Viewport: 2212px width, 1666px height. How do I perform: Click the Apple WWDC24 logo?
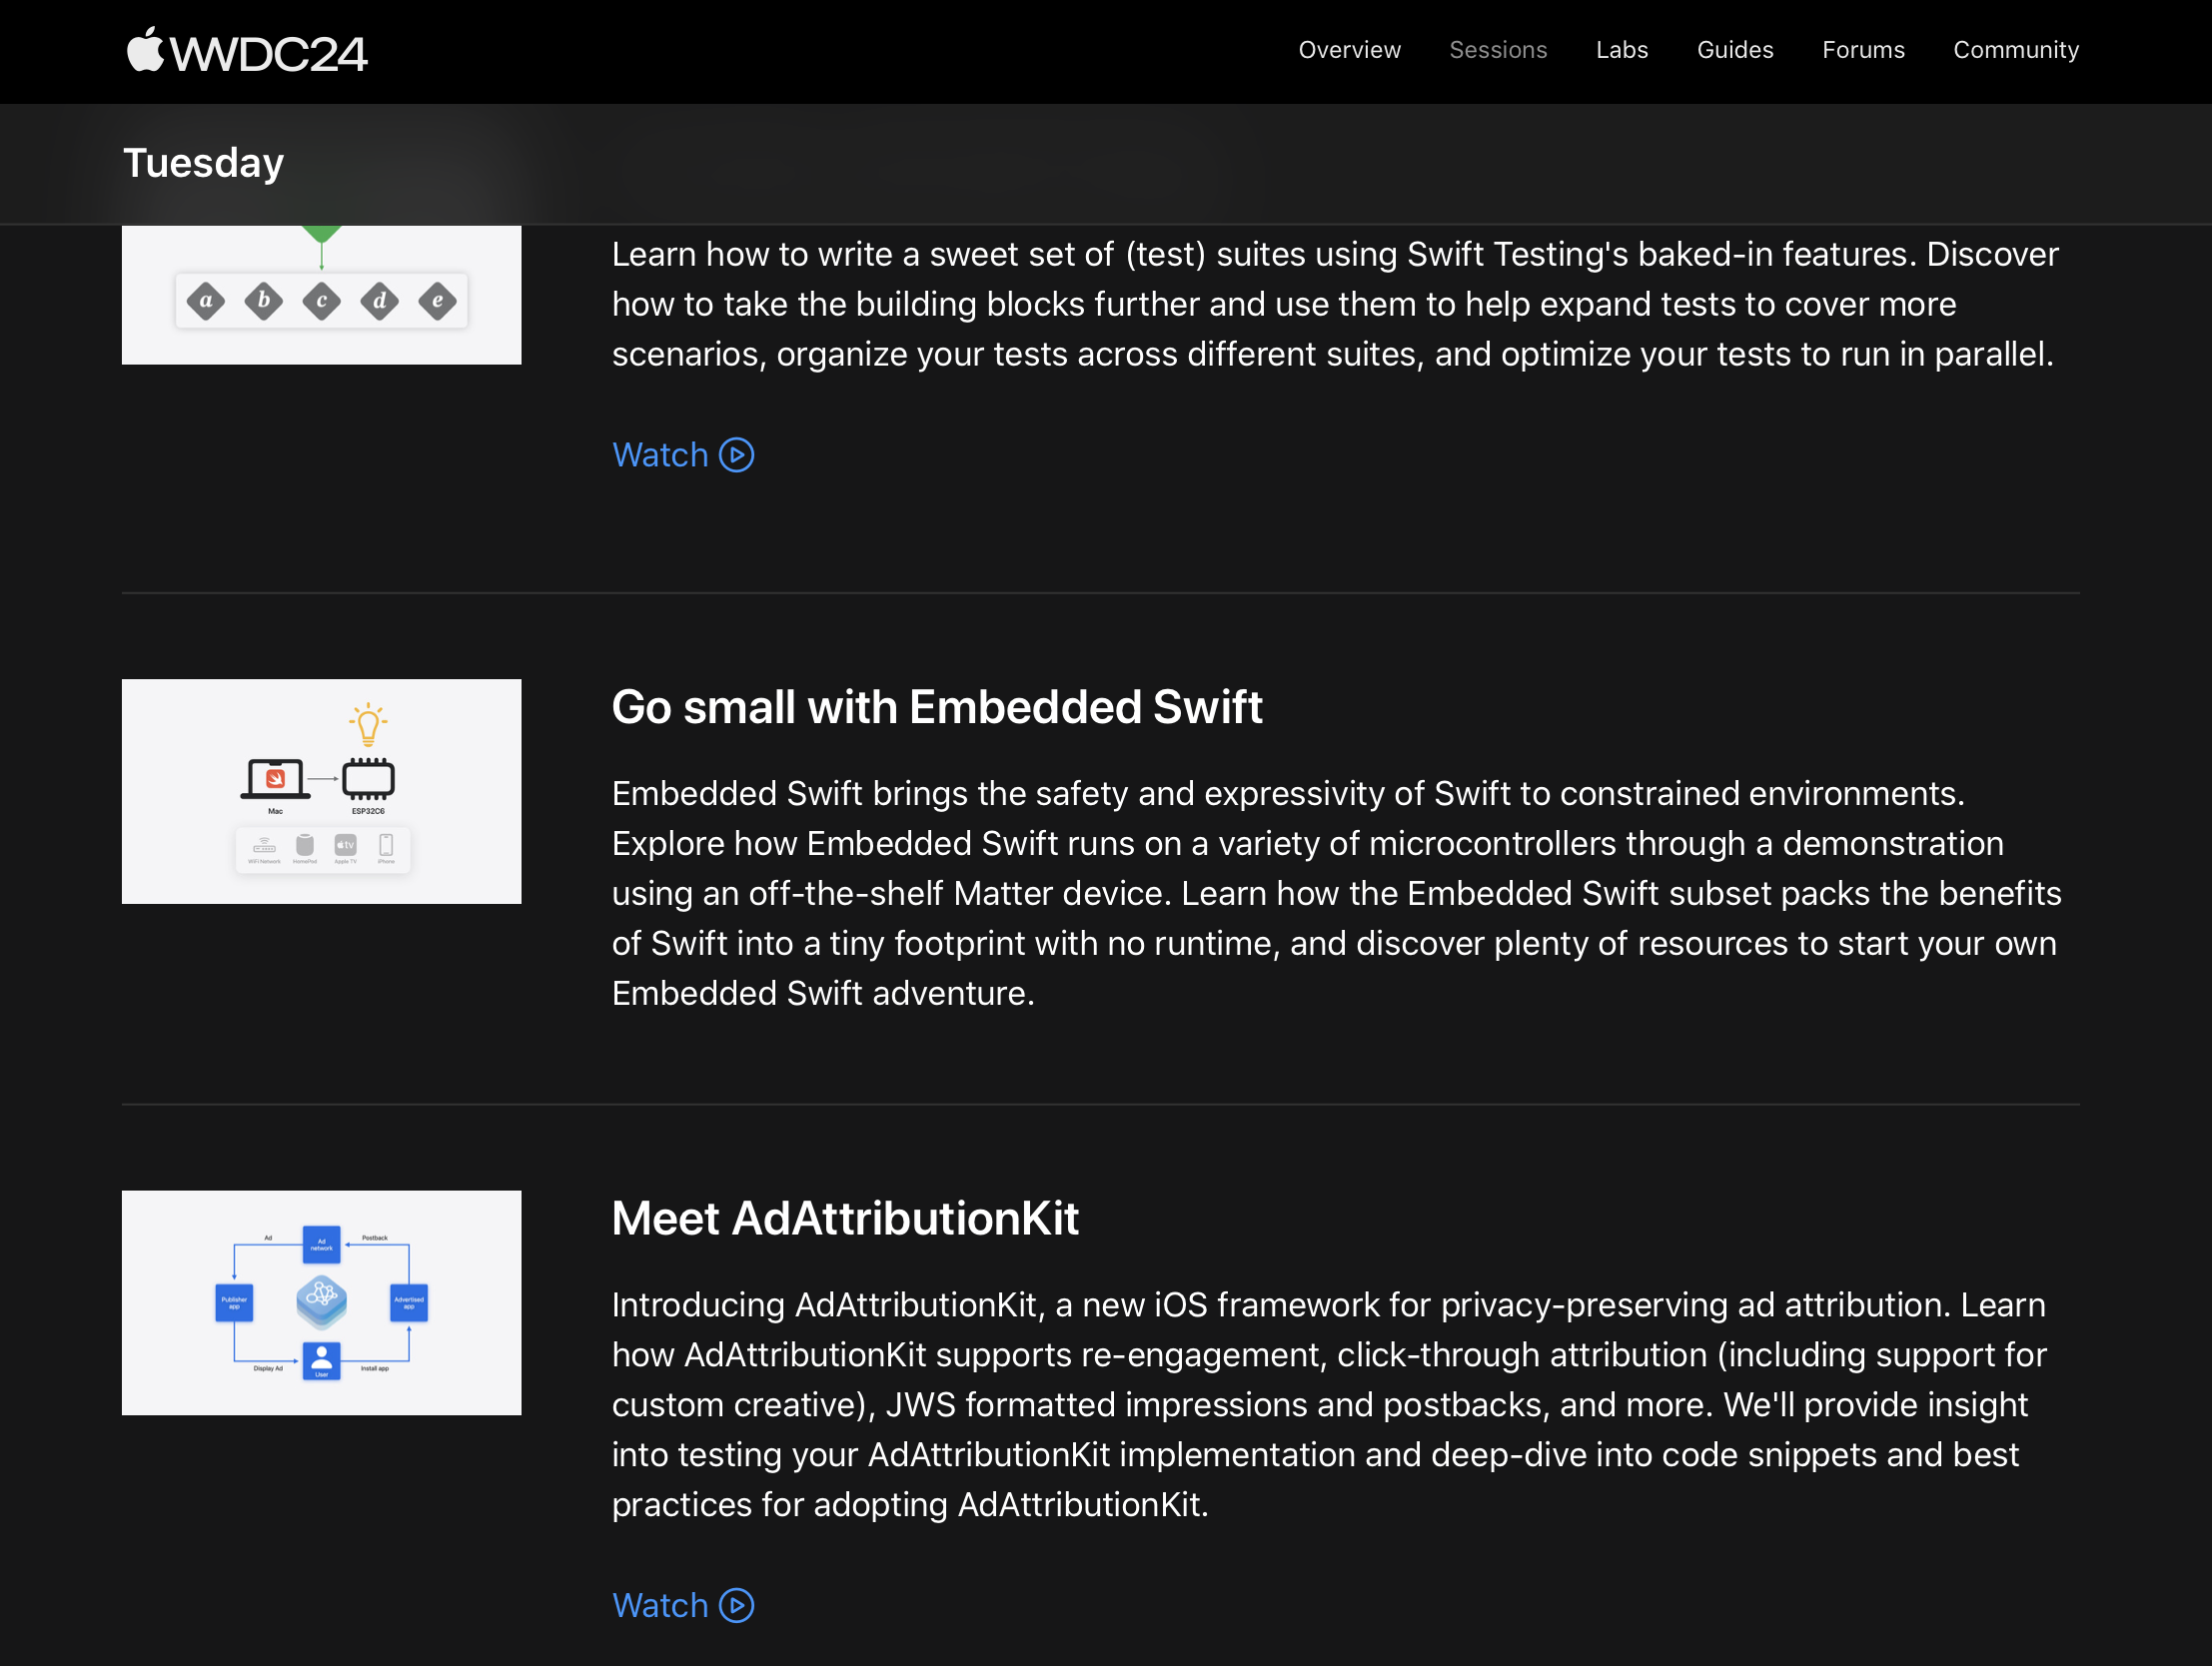[x=247, y=51]
